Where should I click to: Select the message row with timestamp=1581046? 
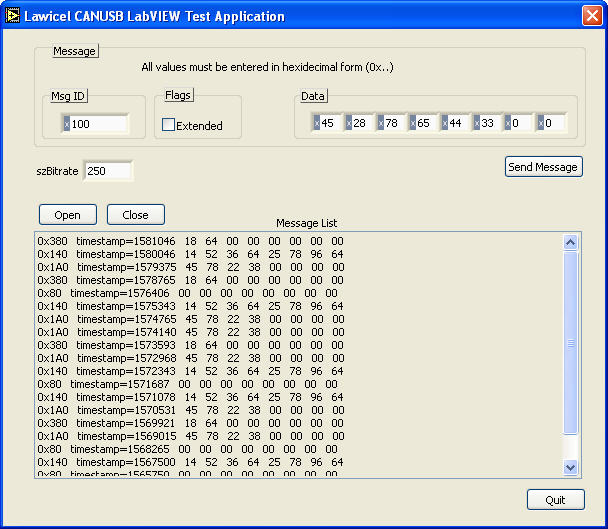190,241
